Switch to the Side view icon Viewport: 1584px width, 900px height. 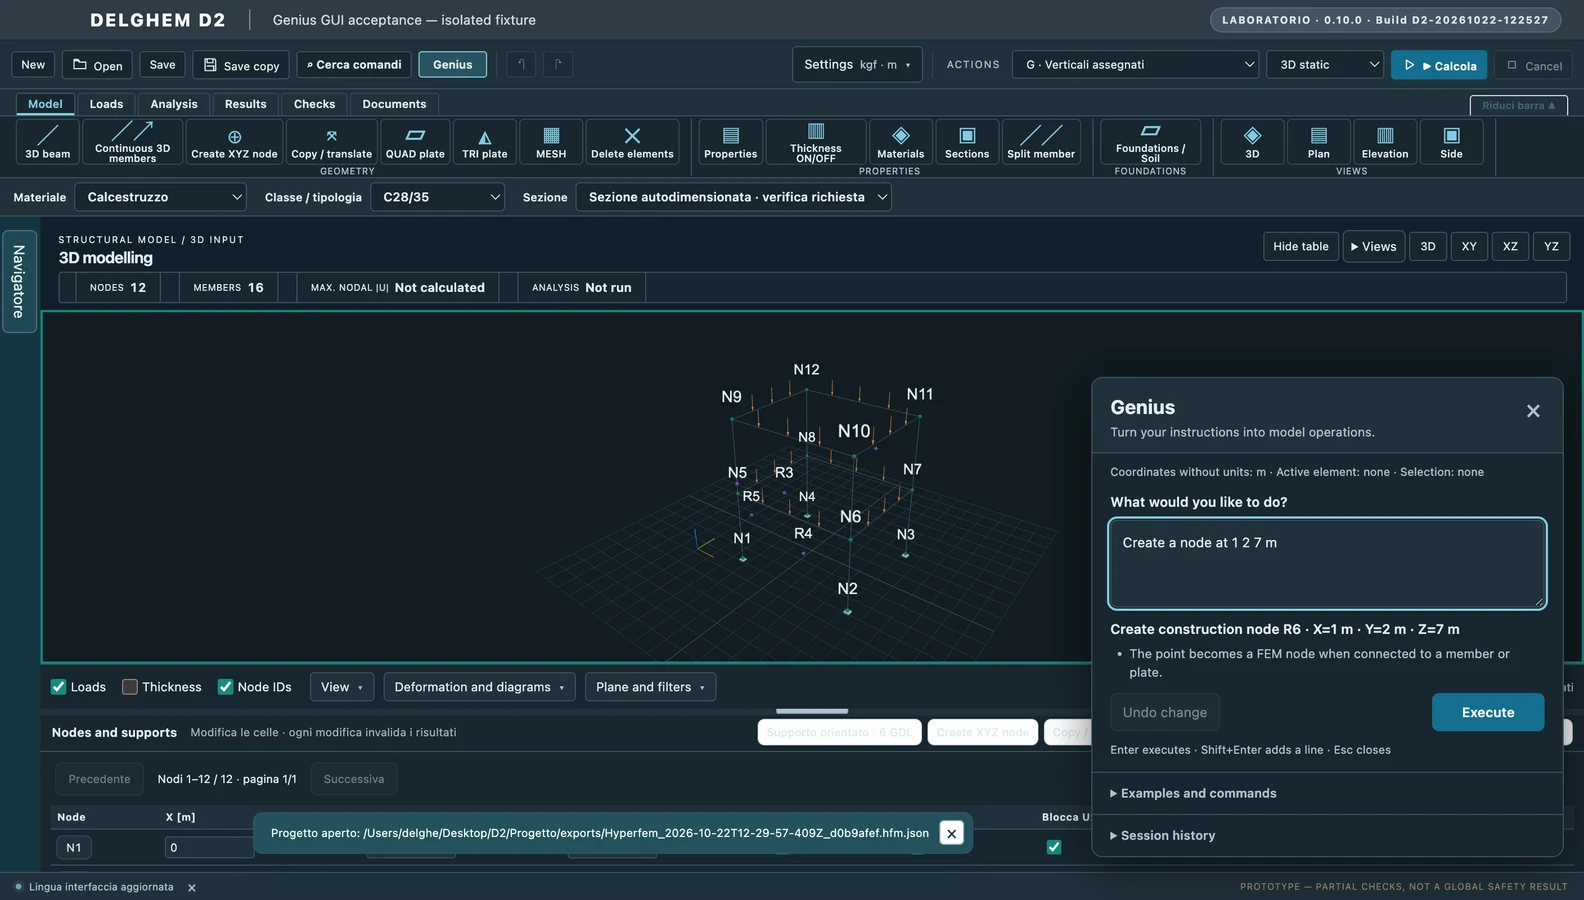coord(1452,141)
